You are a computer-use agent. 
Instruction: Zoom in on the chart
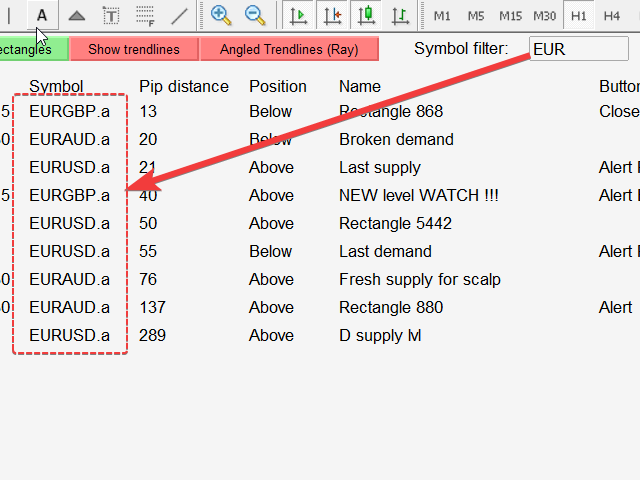click(221, 16)
